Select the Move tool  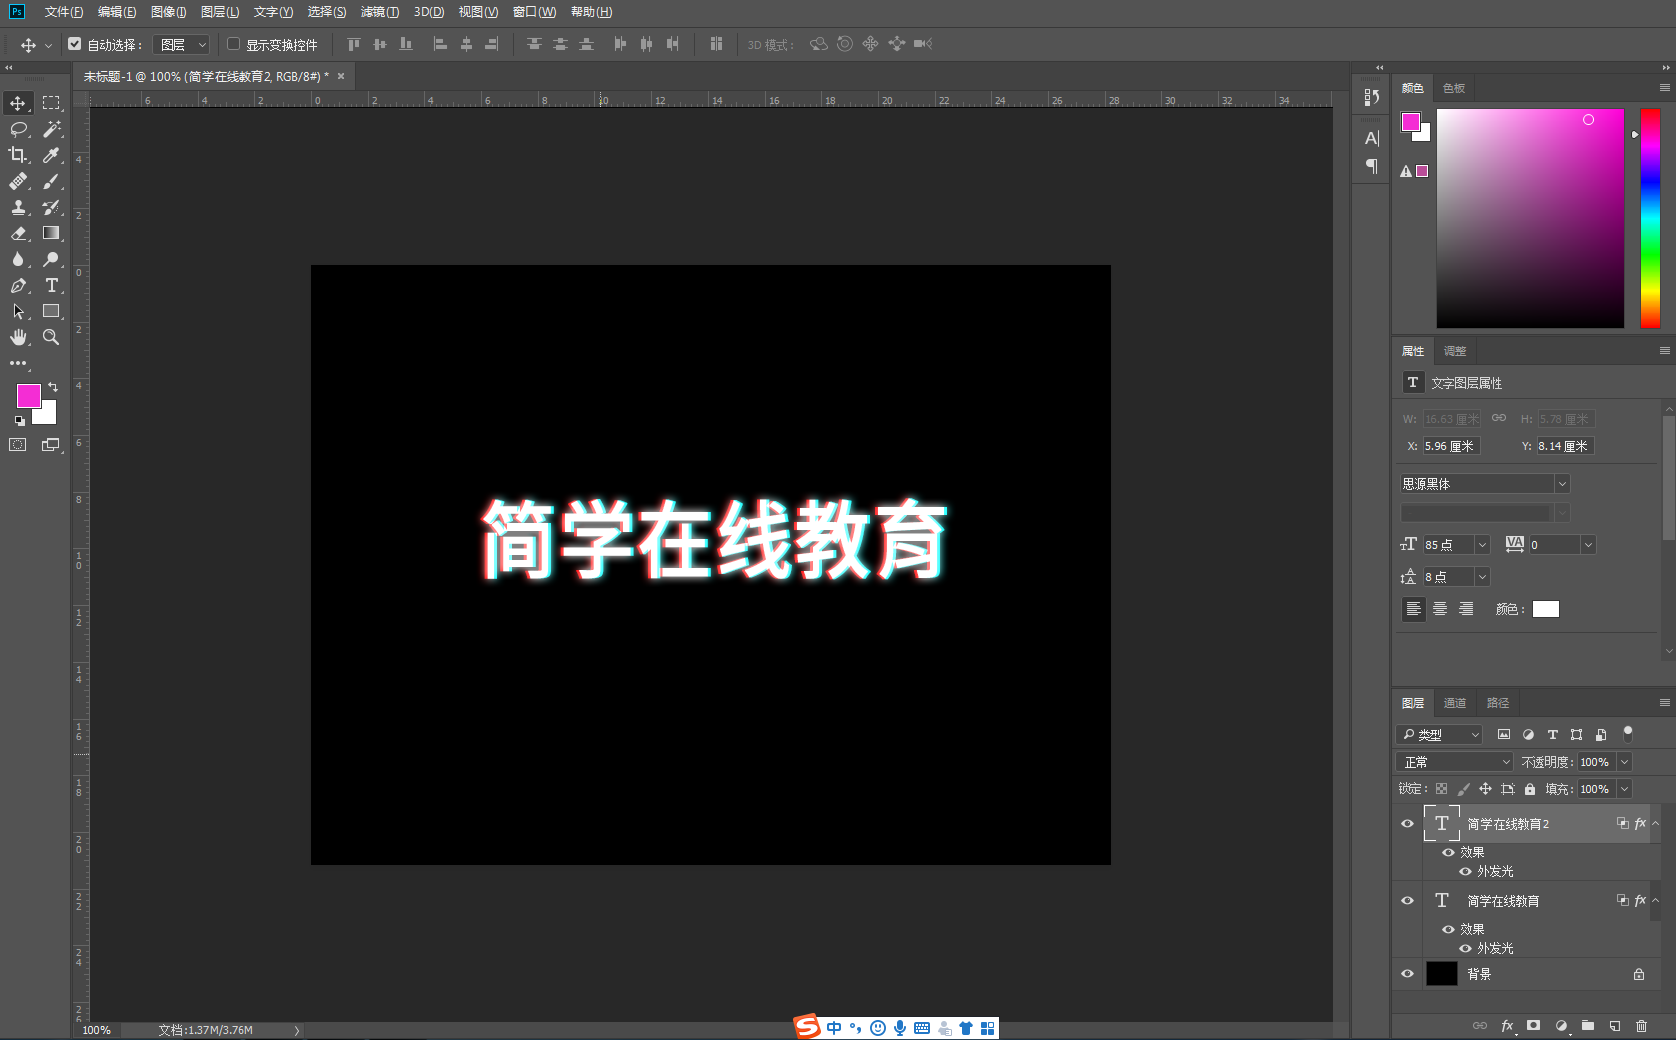[18, 103]
